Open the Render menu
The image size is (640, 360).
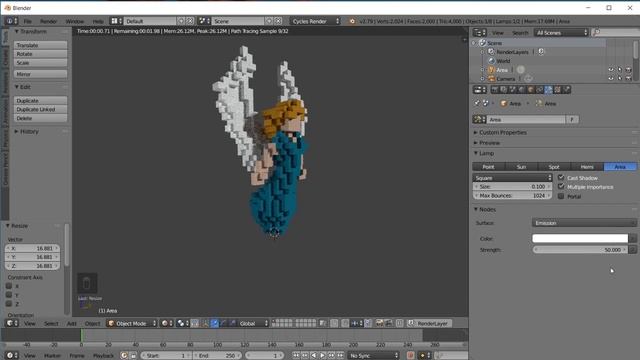pos(49,21)
